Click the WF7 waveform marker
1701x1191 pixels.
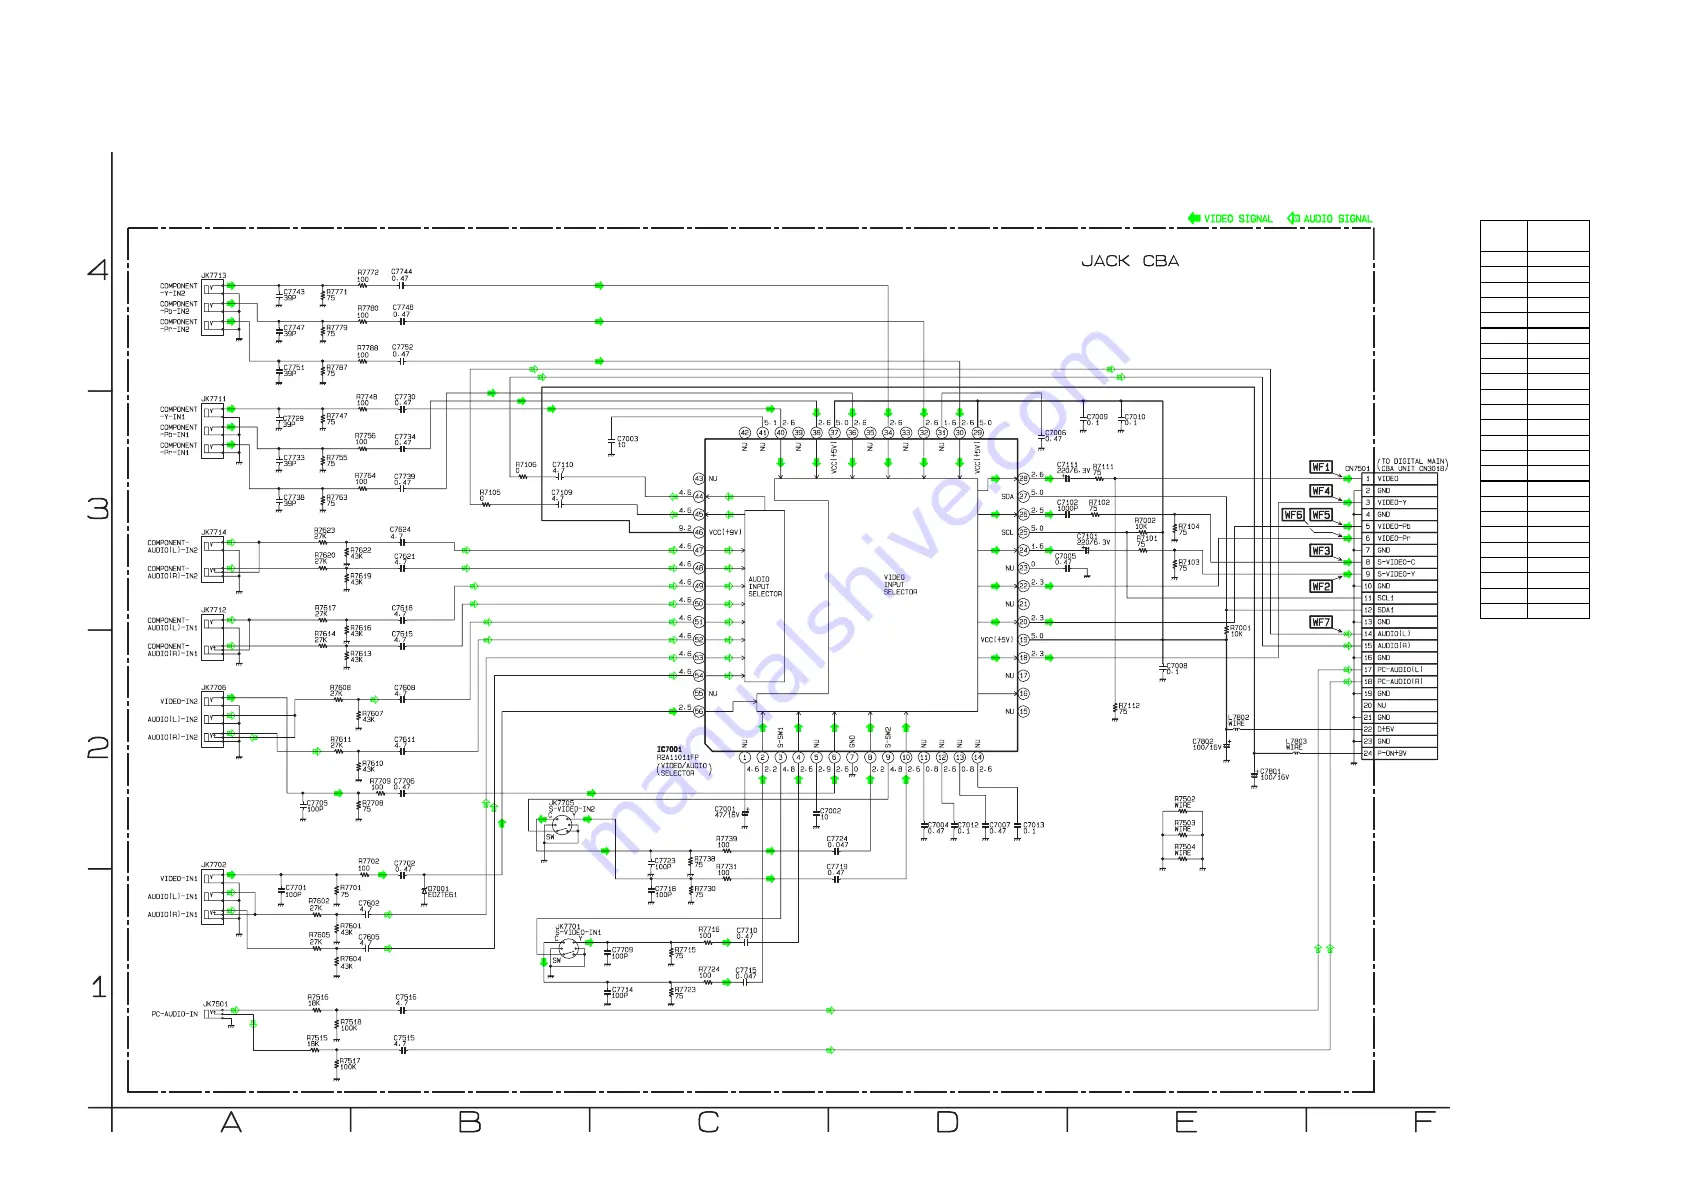pyautogui.click(x=1321, y=622)
